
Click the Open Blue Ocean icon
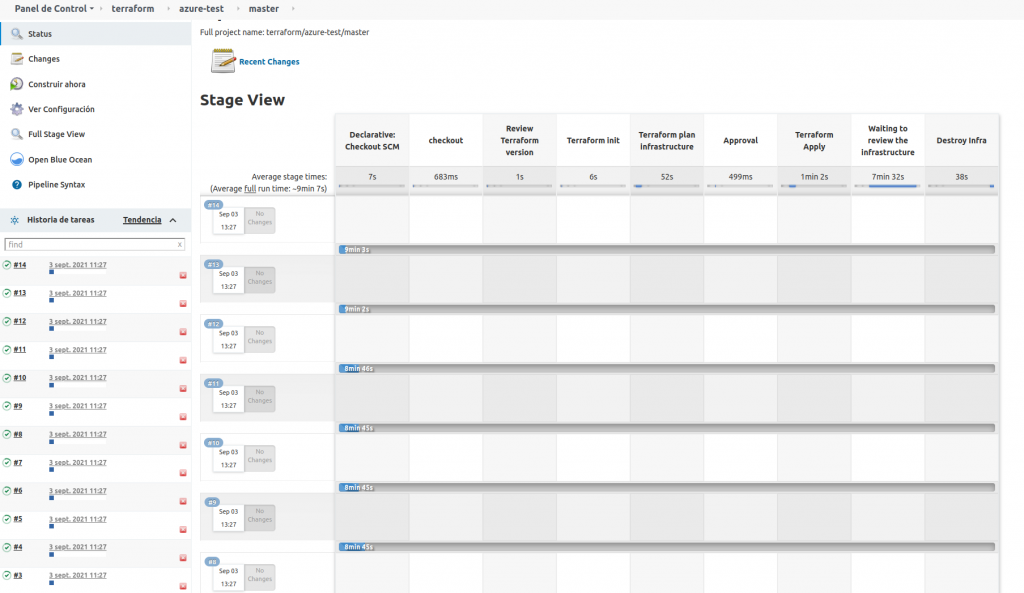coord(17,159)
